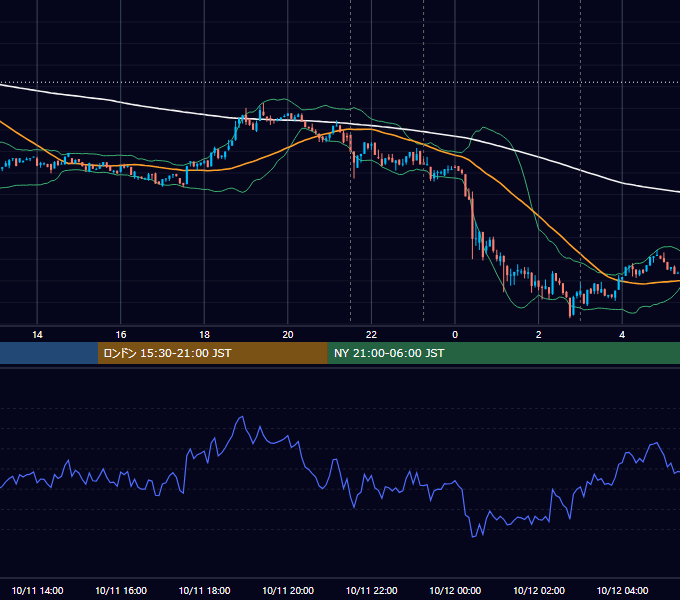The image size is (680, 600).
Task: Click the ロンドン 15:30-21:00 JST session bar
Action: click(212, 353)
